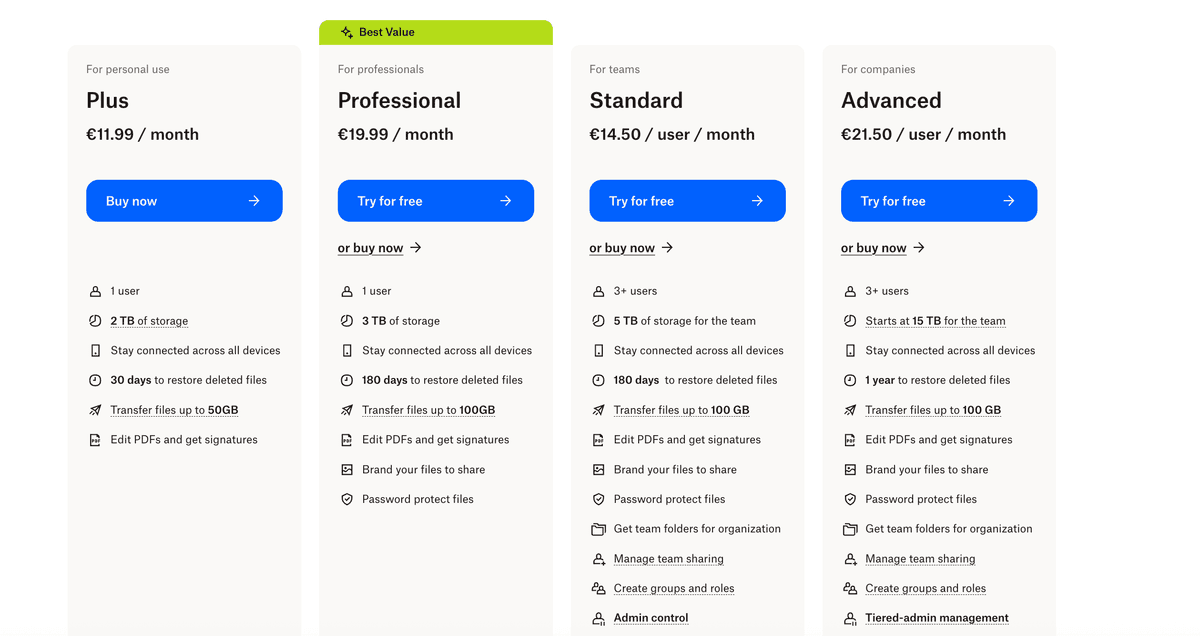
Task: Click the folder icon for team folders under Standard
Action: tap(599, 529)
